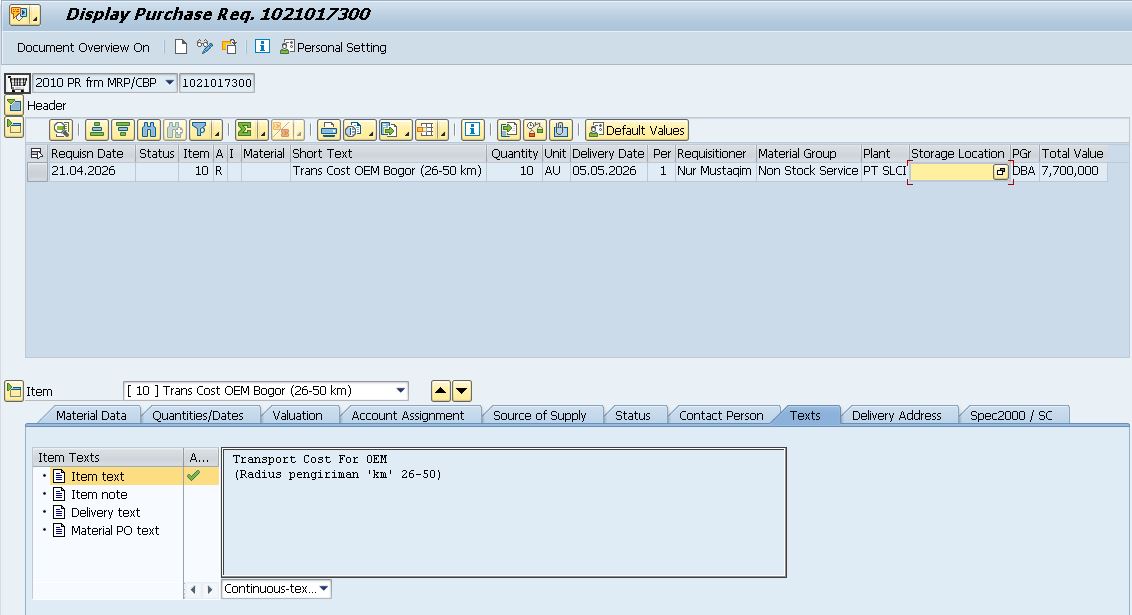Click the Find binoculars icon
This screenshot has width=1132, height=615.
click(149, 130)
